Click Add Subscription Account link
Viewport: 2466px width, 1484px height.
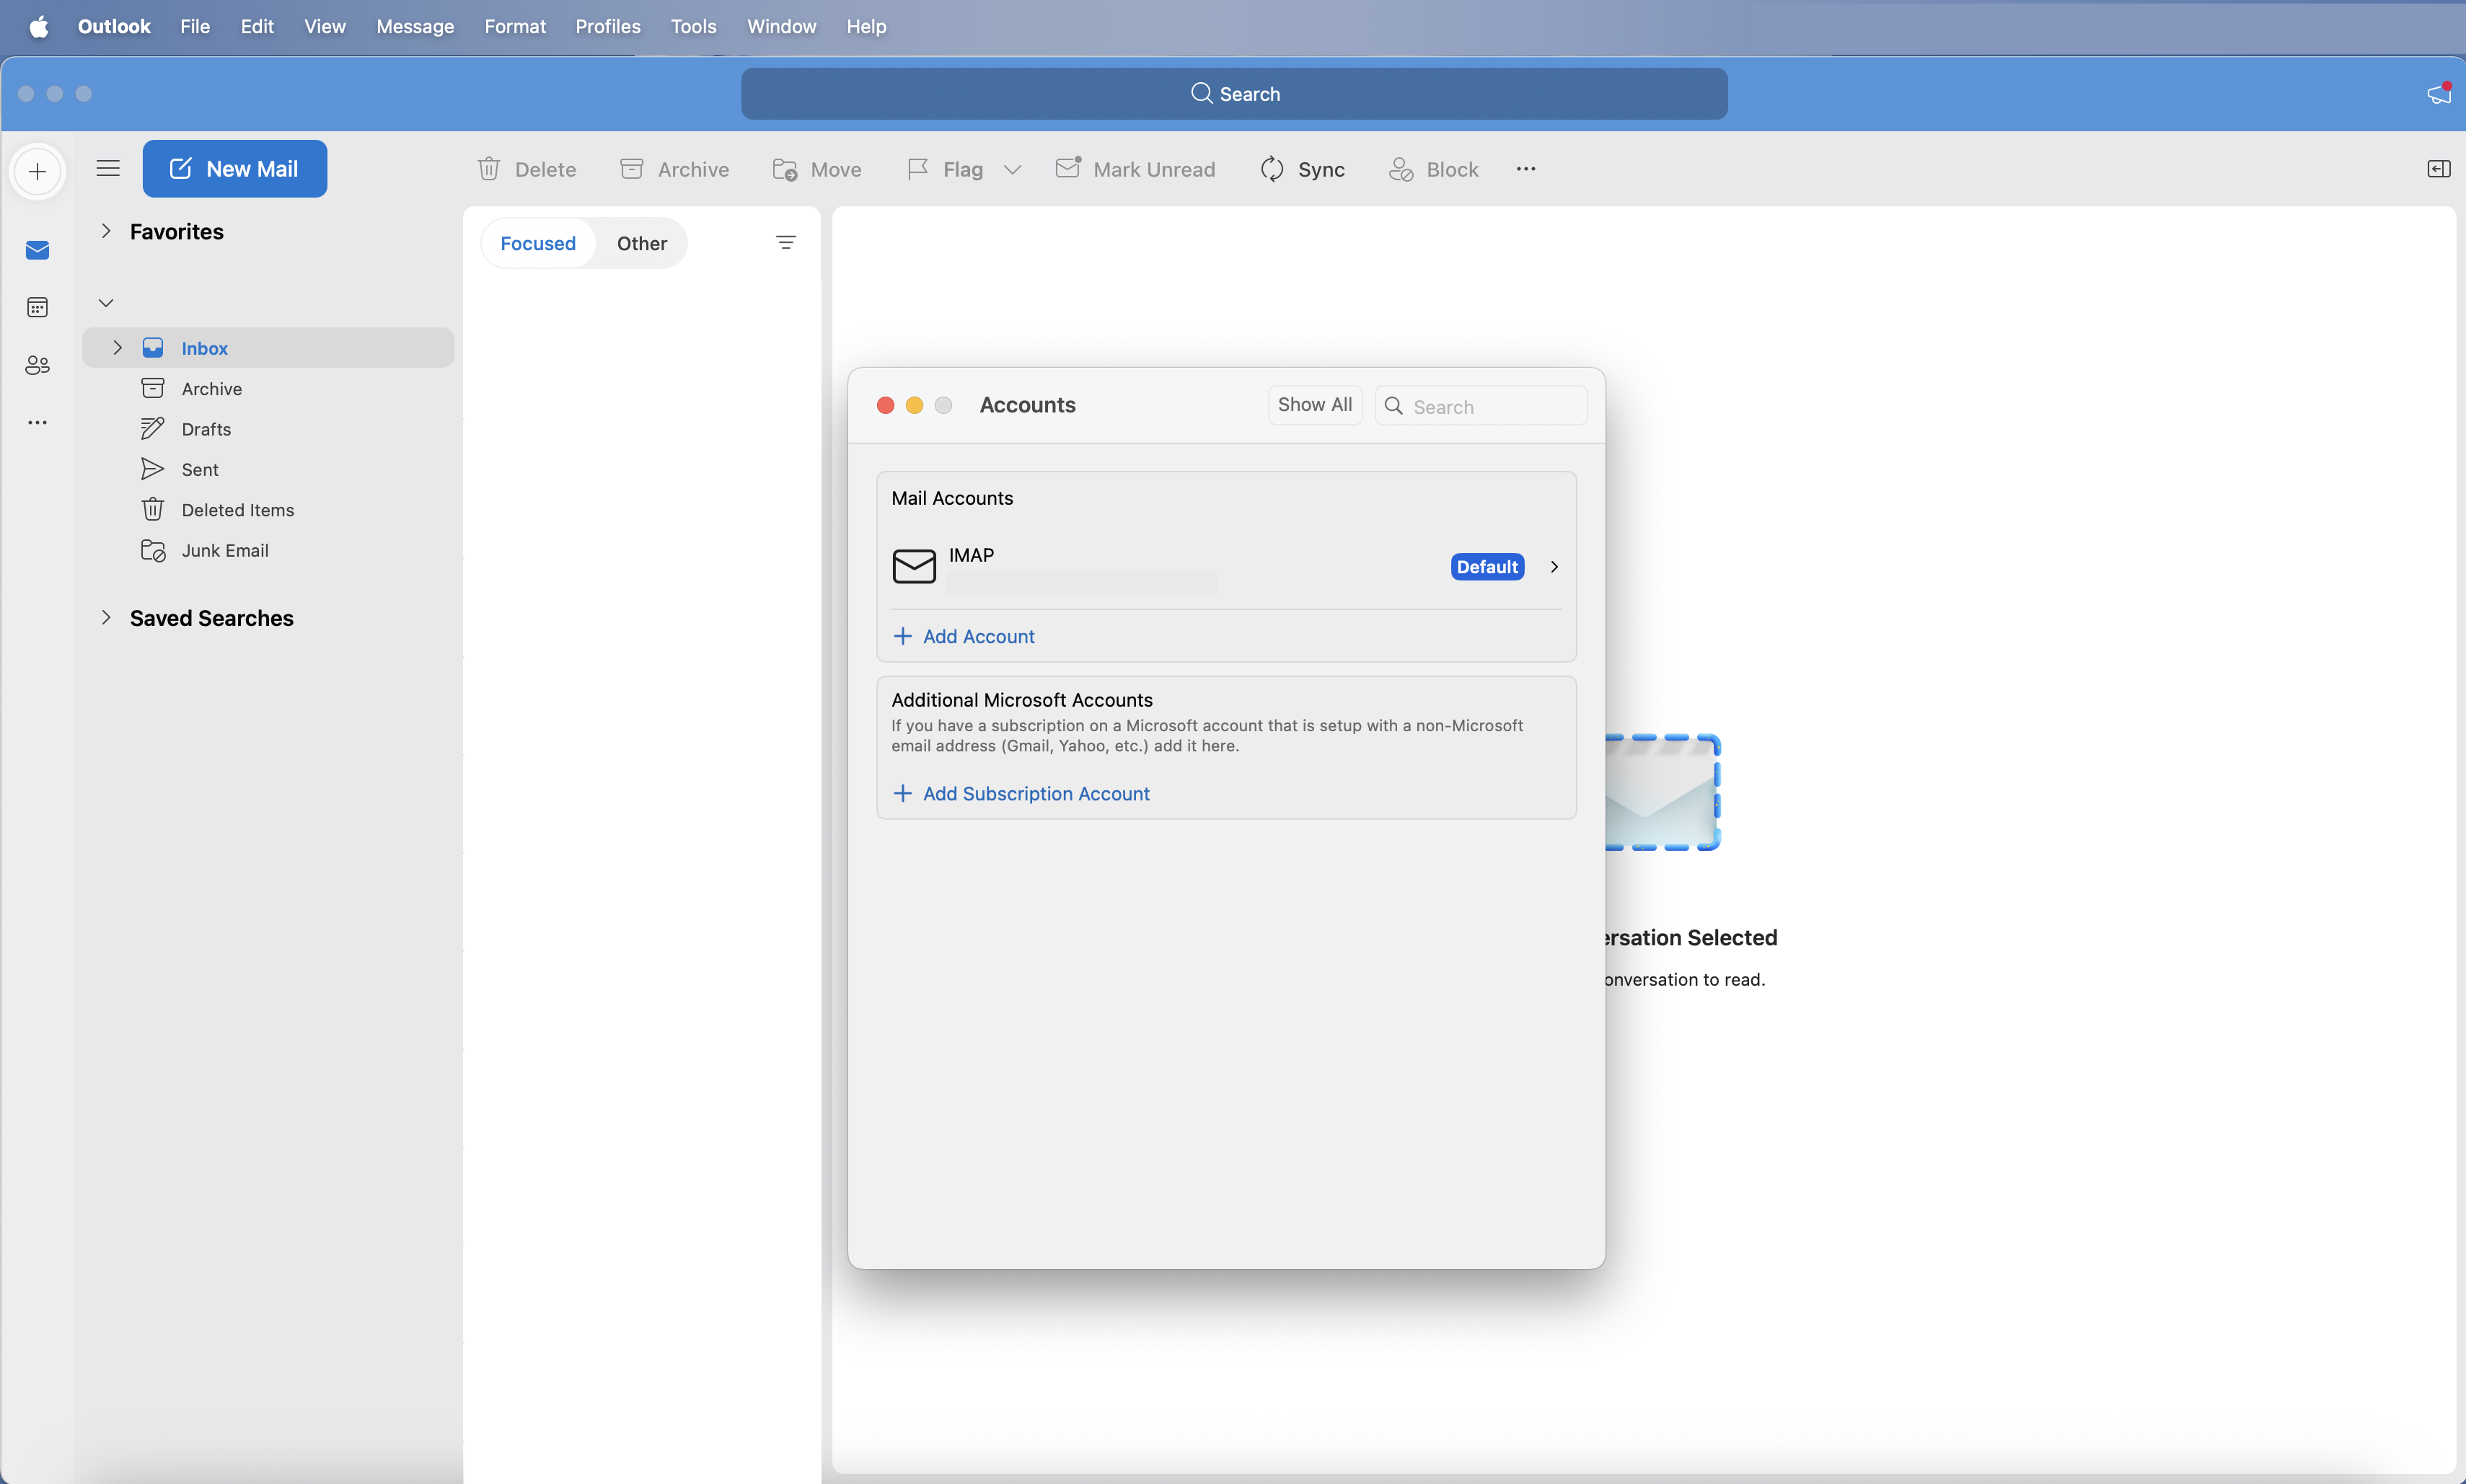1021,794
